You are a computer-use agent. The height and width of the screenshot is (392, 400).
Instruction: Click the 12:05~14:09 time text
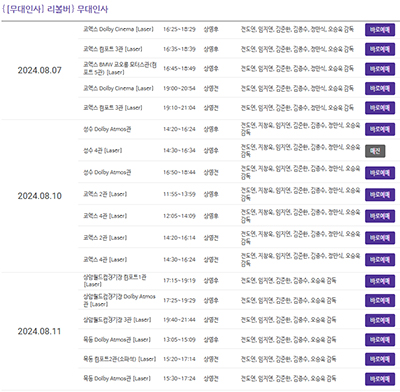pyautogui.click(x=179, y=216)
